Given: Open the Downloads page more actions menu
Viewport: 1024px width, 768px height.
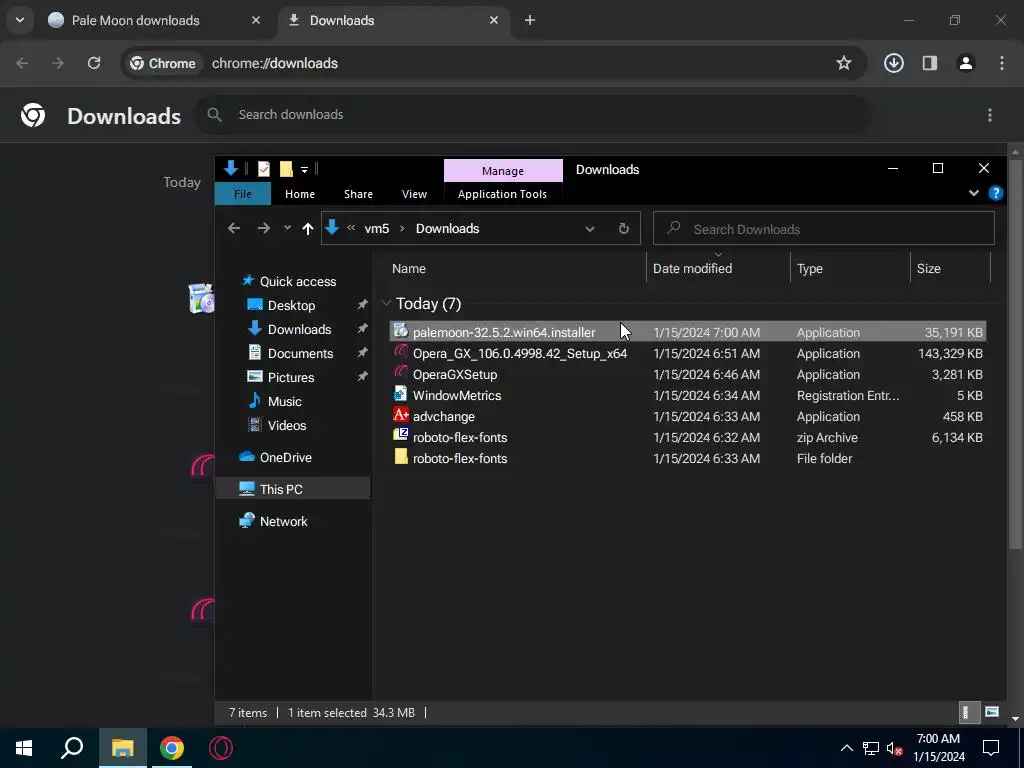Looking at the screenshot, I should 990,115.
